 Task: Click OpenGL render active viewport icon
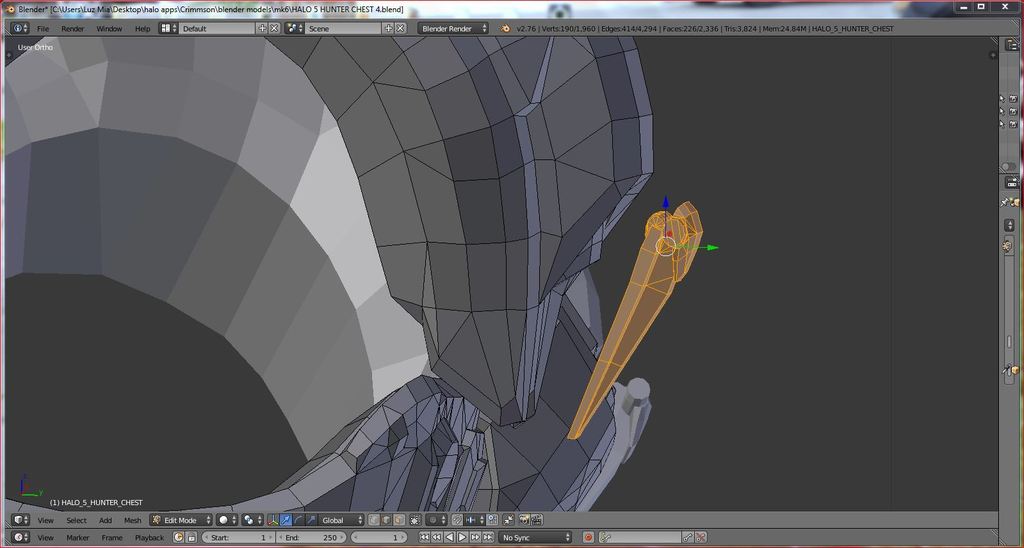[524, 520]
